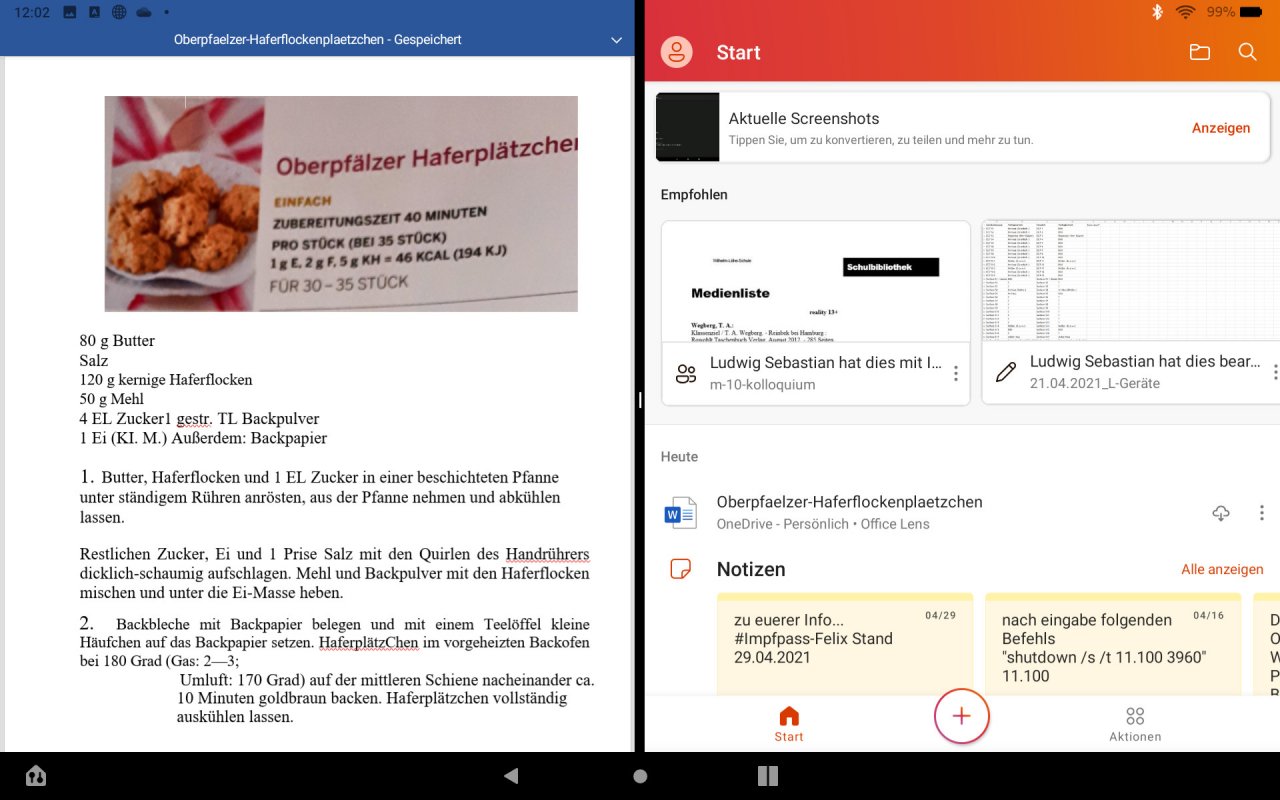Viewport: 1280px width, 800px height.
Task: Click Alle anzeigen next to Notizen
Action: 1222,569
